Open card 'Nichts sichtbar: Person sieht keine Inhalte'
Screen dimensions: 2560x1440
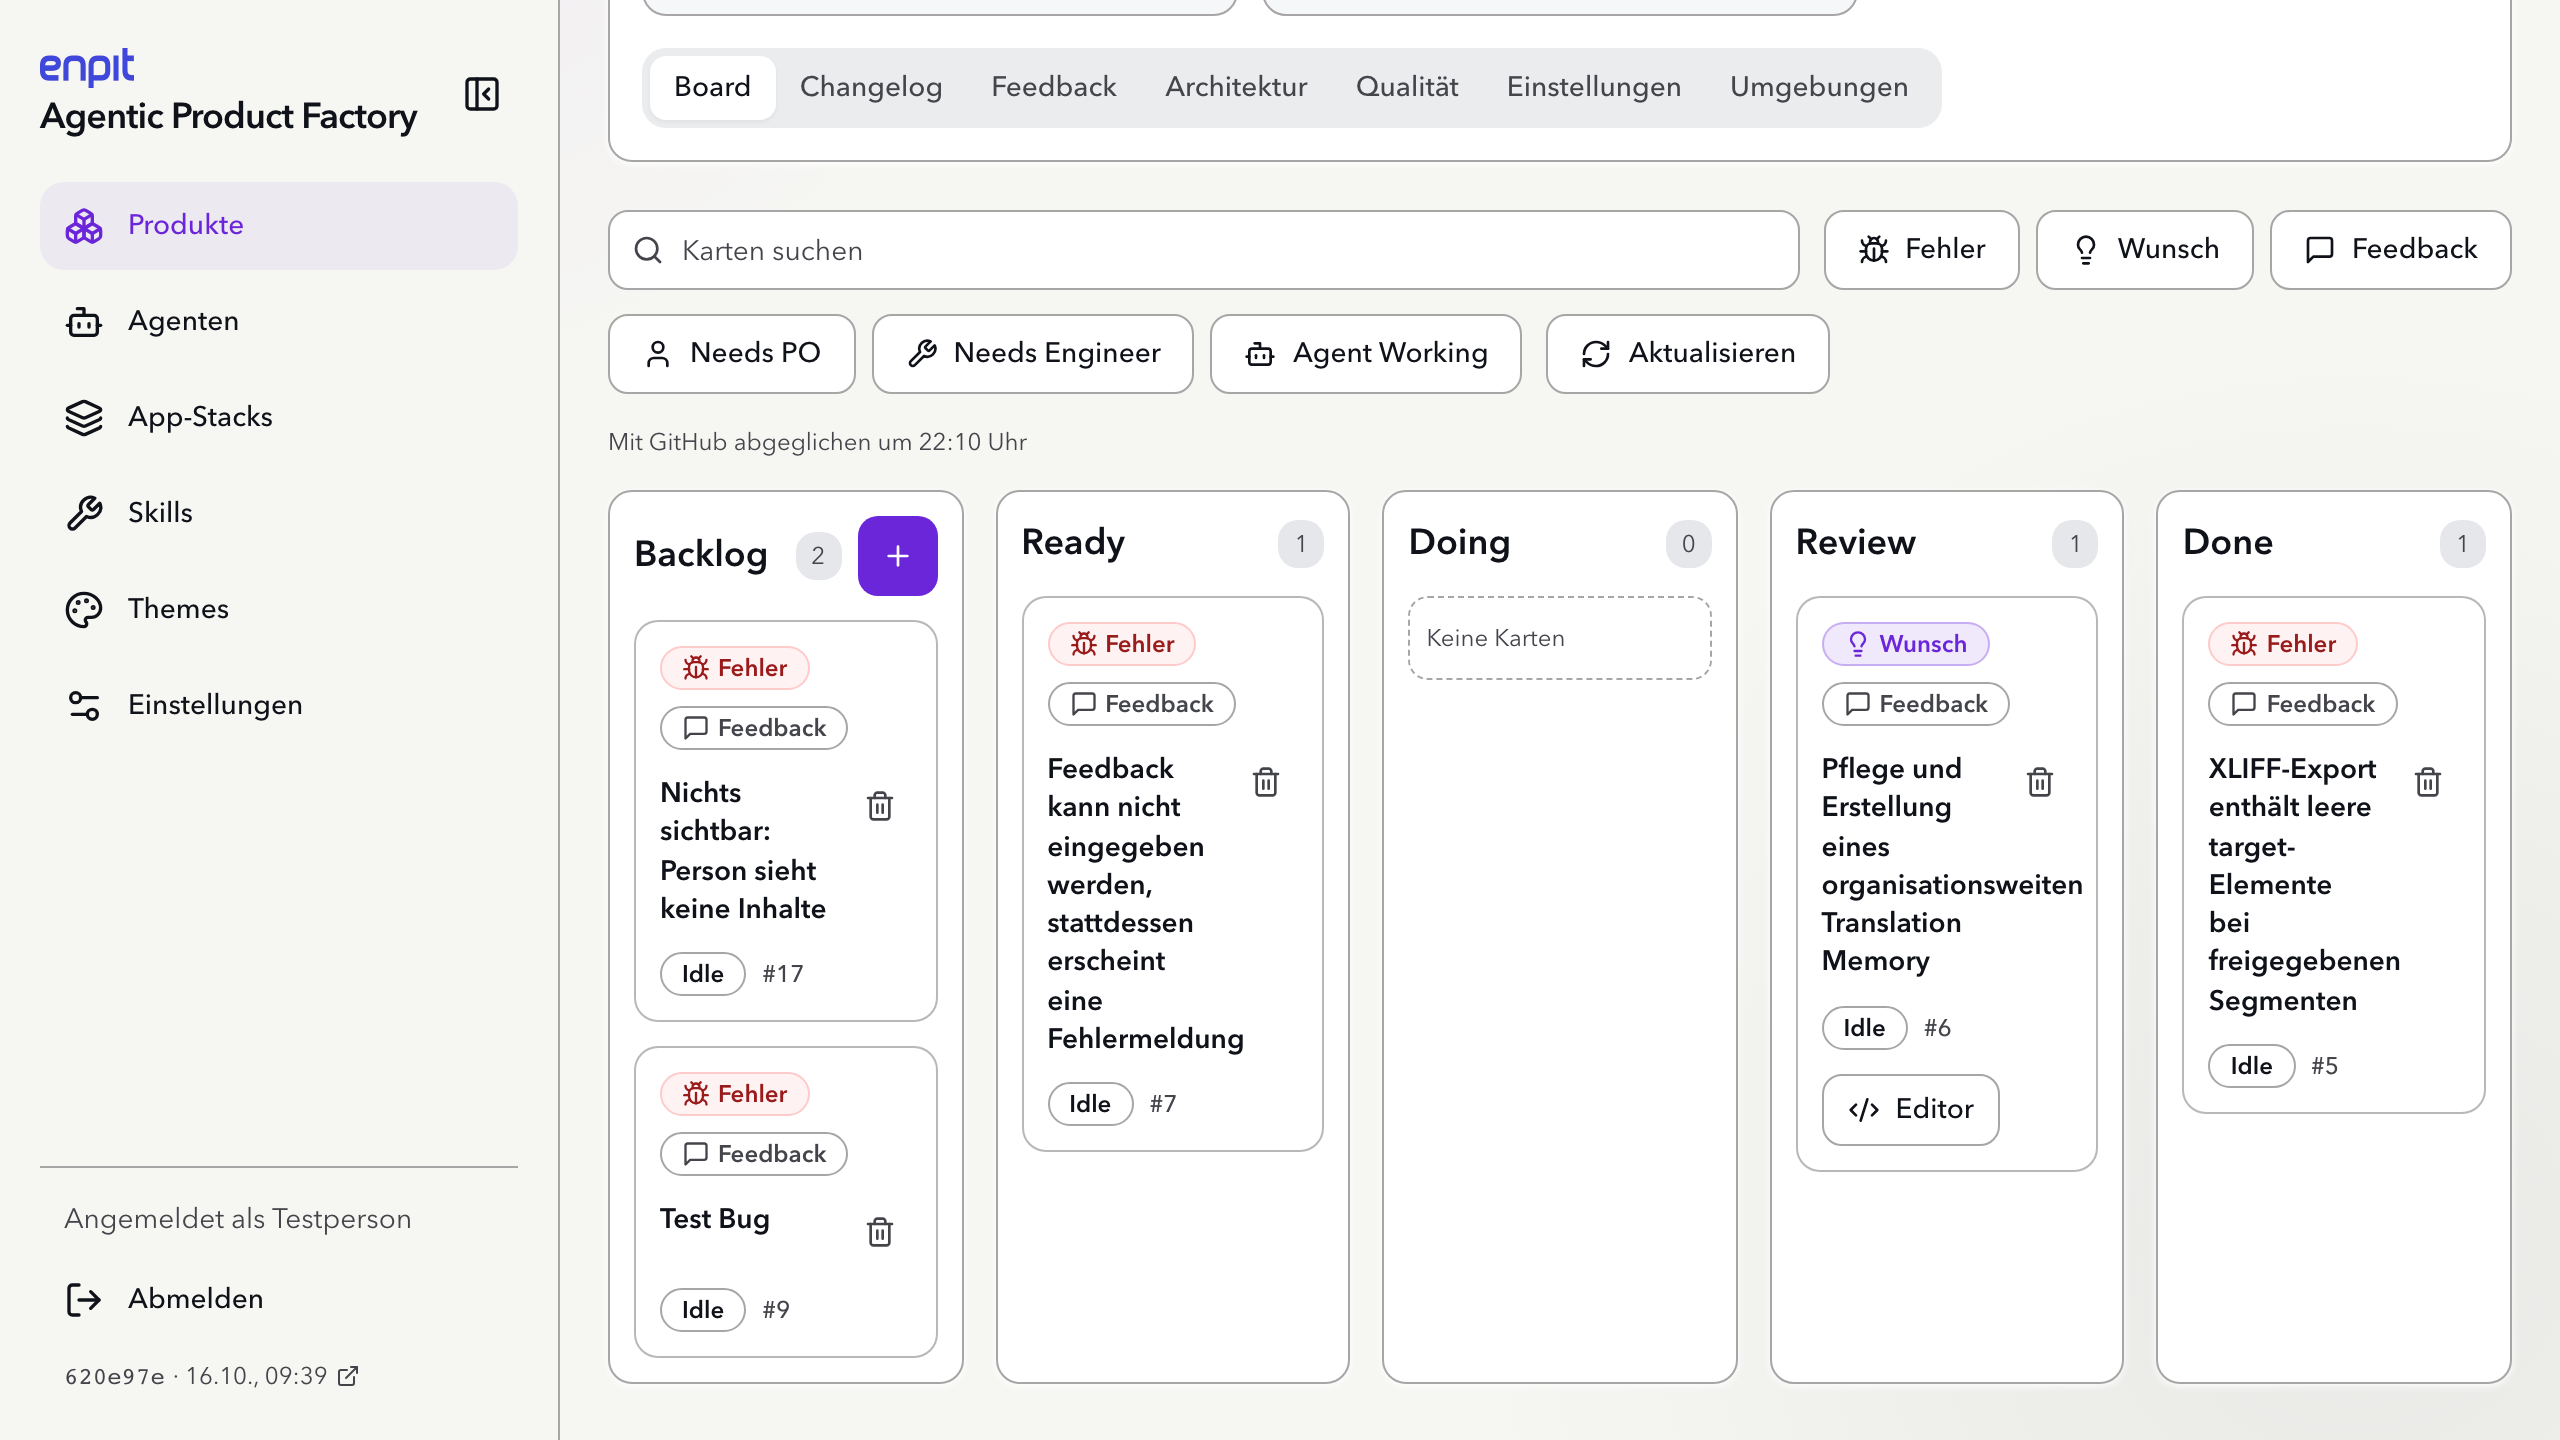click(x=743, y=850)
